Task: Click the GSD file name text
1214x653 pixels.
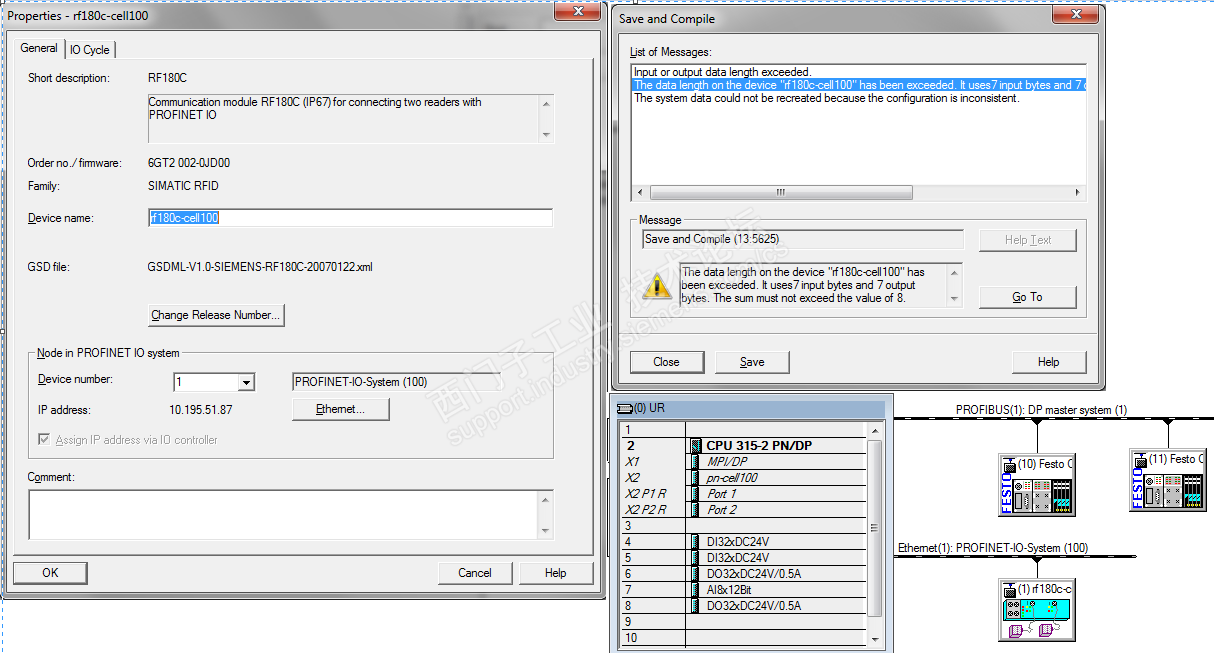Action: (259, 268)
